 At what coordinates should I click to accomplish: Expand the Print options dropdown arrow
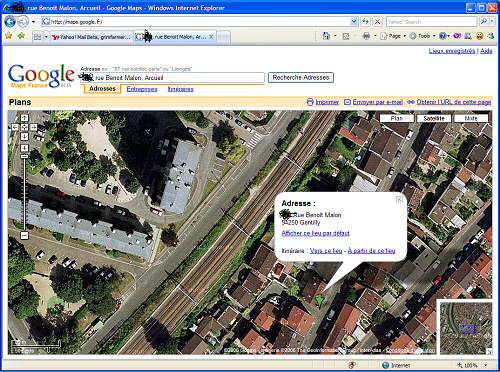(x=375, y=36)
